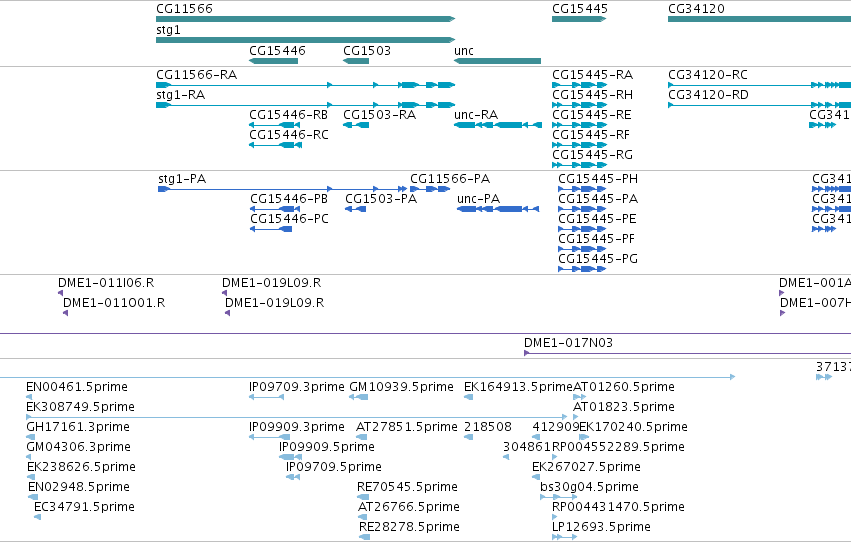
Task: Select transcript CG15445-RG
Action: 593,155
